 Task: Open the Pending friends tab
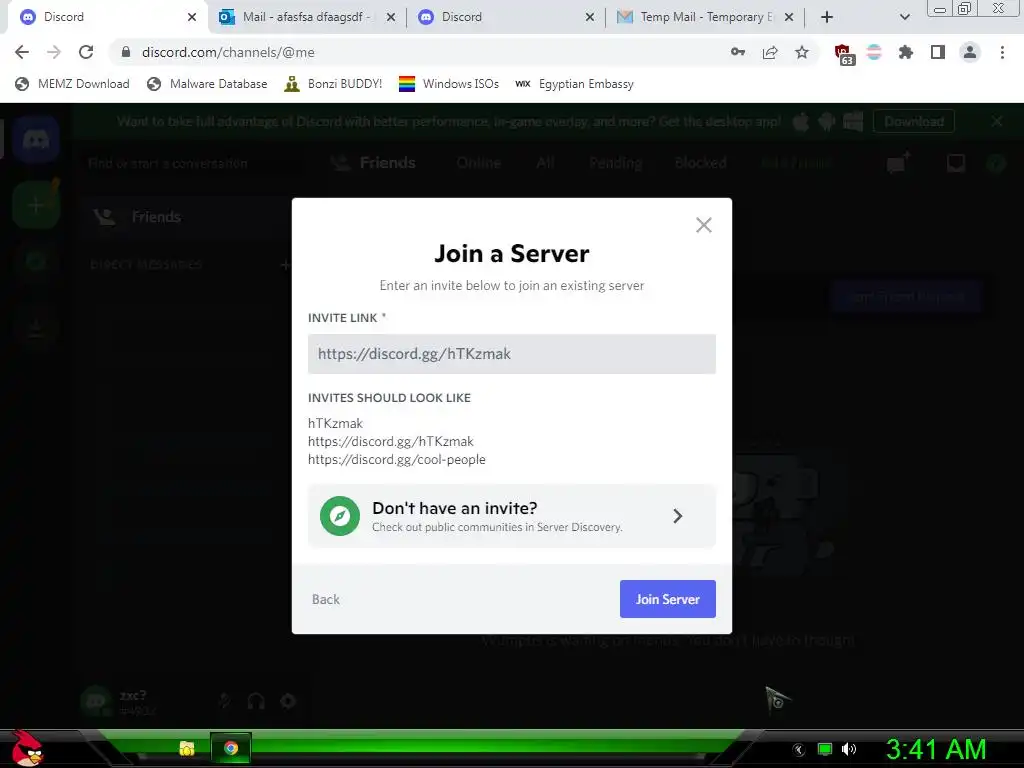(615, 163)
